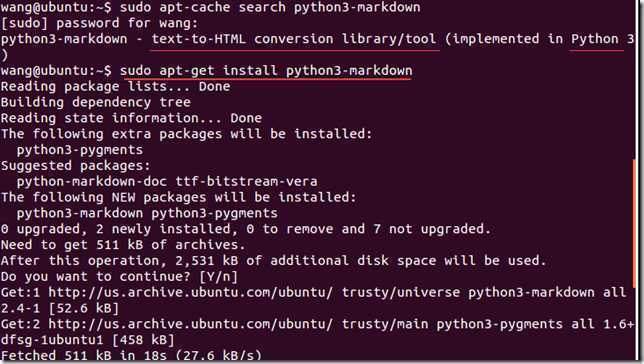Click the underlined apt-get install python3-markdown command
The height and width of the screenshot is (364, 644).
[266, 71]
